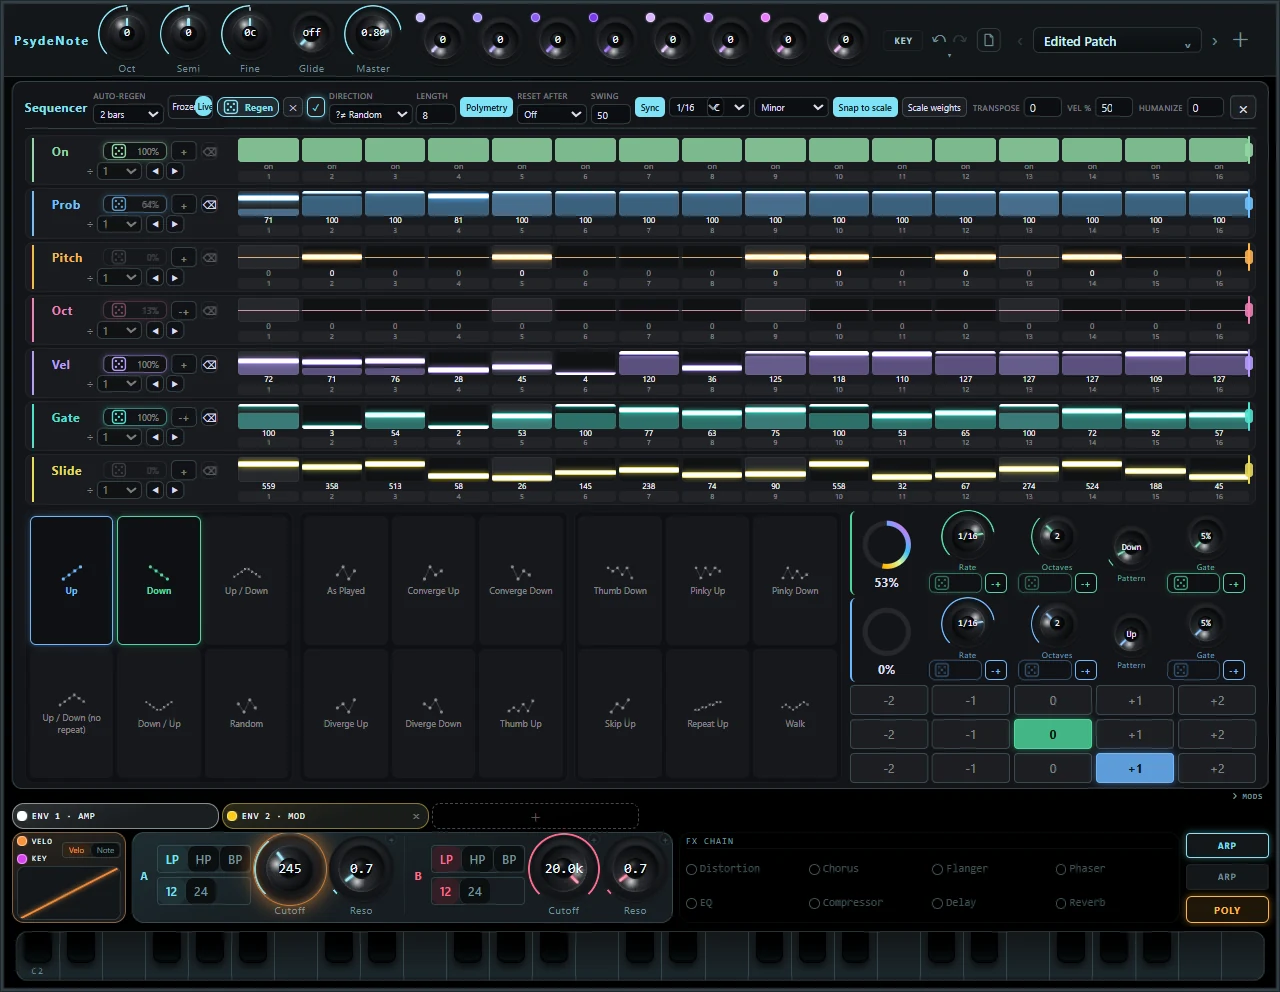Select the Pinky Down pattern tile

tap(795, 580)
